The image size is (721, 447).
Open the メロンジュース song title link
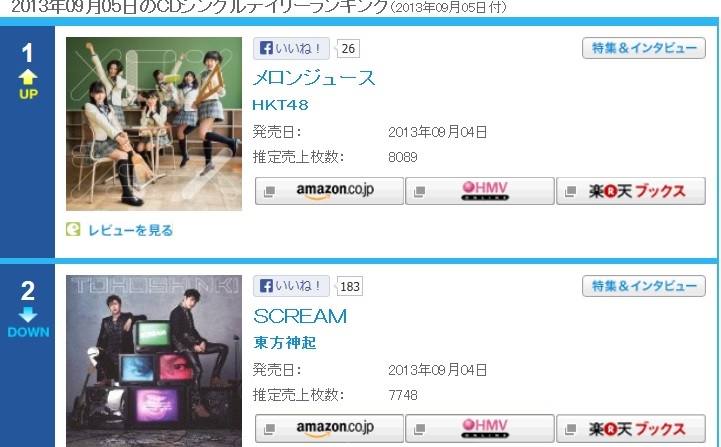coord(314,78)
